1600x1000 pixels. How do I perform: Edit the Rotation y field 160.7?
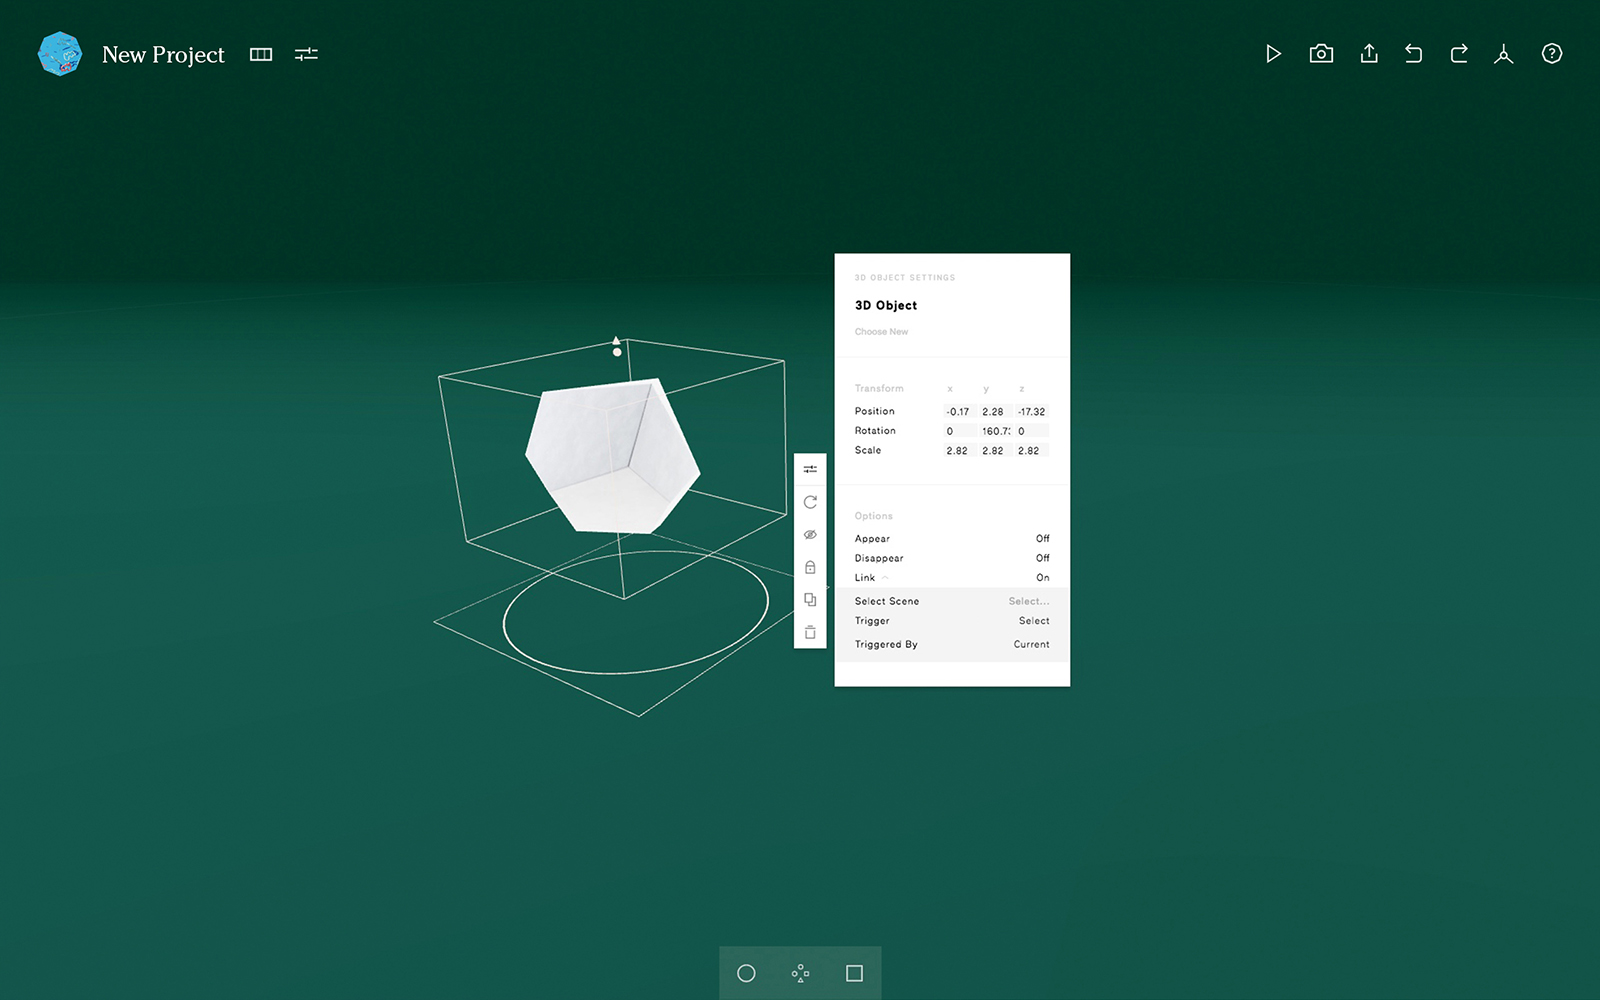point(995,431)
